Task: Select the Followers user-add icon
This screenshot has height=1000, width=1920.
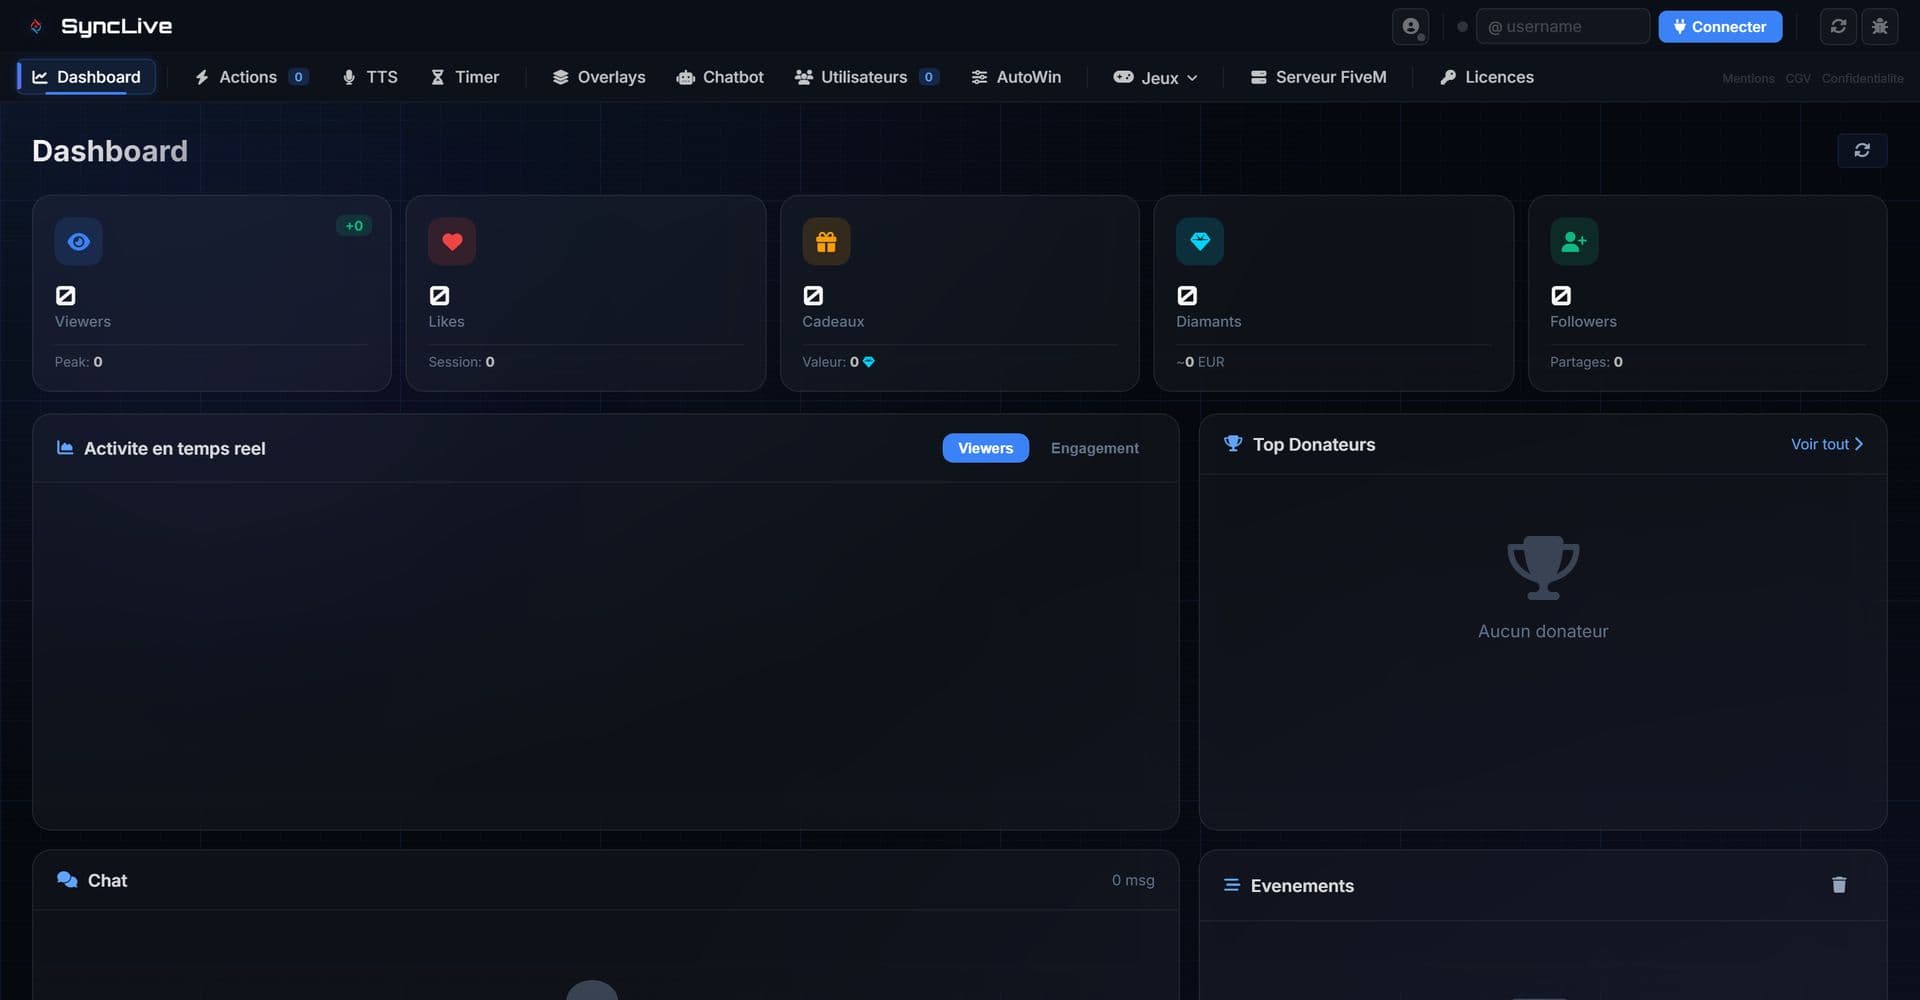Action: (x=1574, y=241)
